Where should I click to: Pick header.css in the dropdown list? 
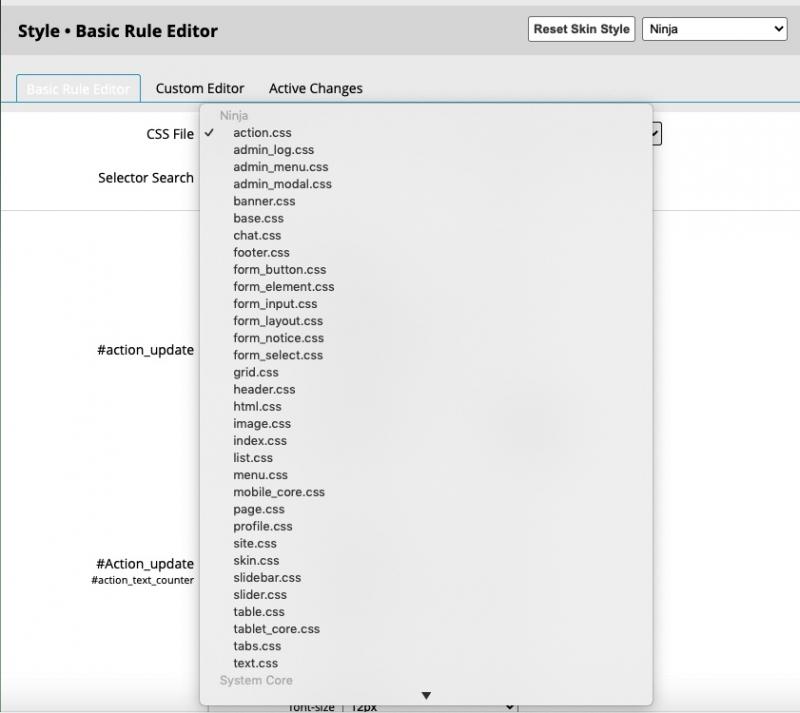click(x=264, y=389)
